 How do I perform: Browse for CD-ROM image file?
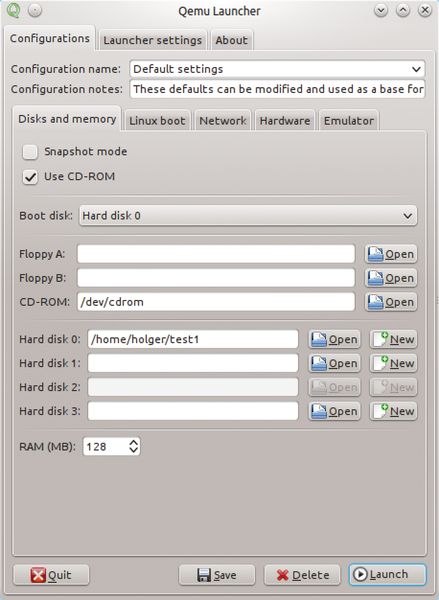pos(391,302)
